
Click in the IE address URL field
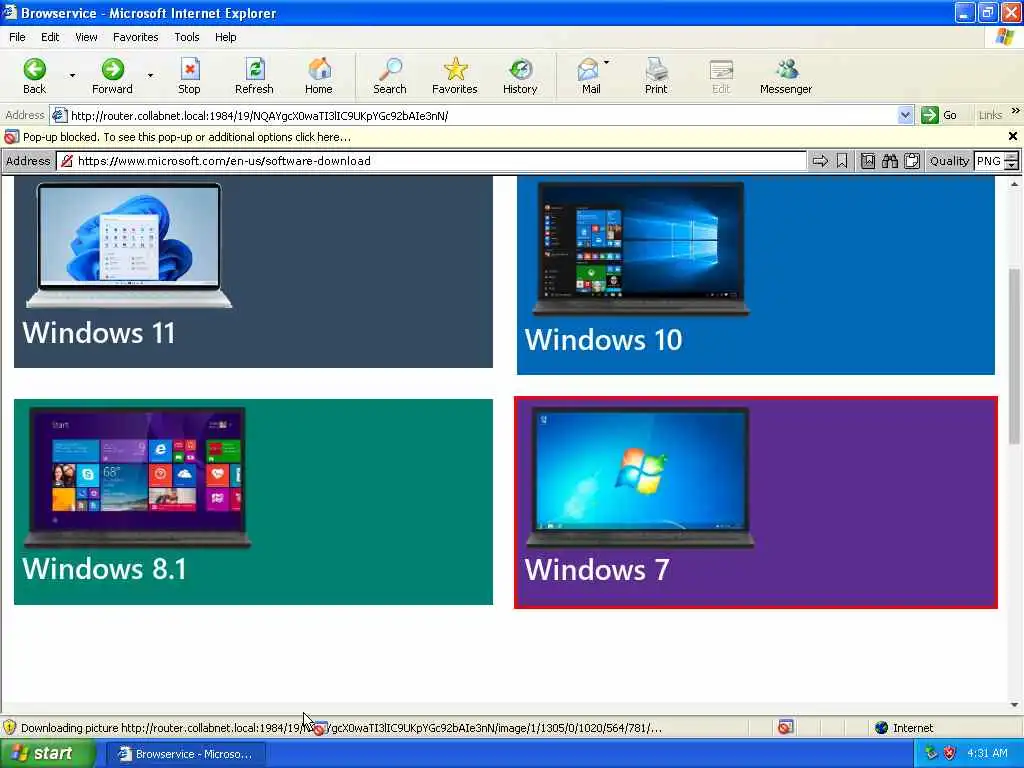482,116
